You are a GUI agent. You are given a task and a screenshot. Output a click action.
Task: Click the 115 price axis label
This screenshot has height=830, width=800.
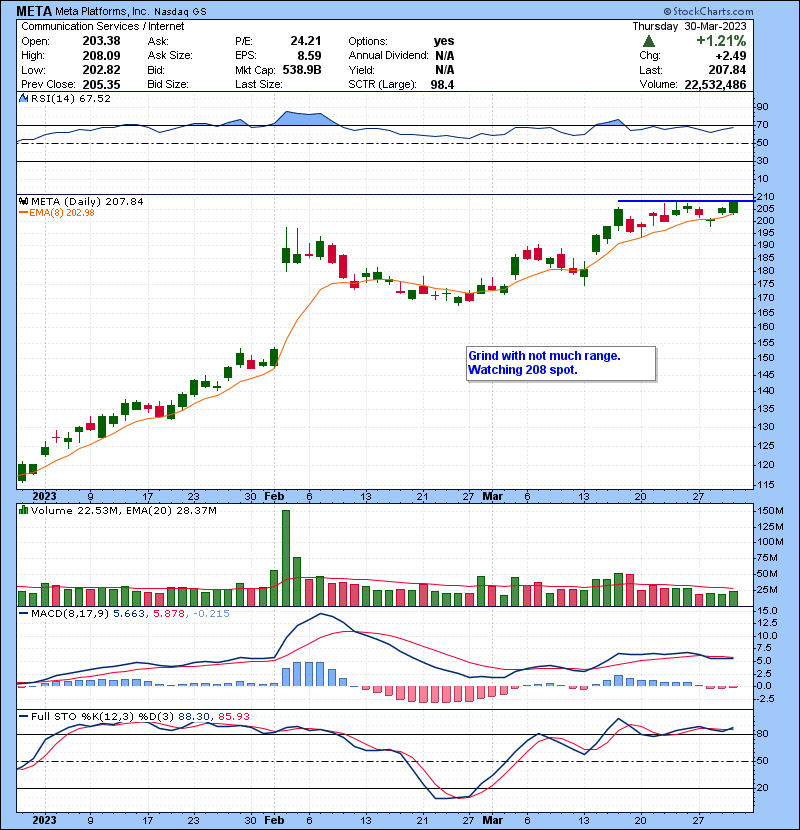pos(766,484)
